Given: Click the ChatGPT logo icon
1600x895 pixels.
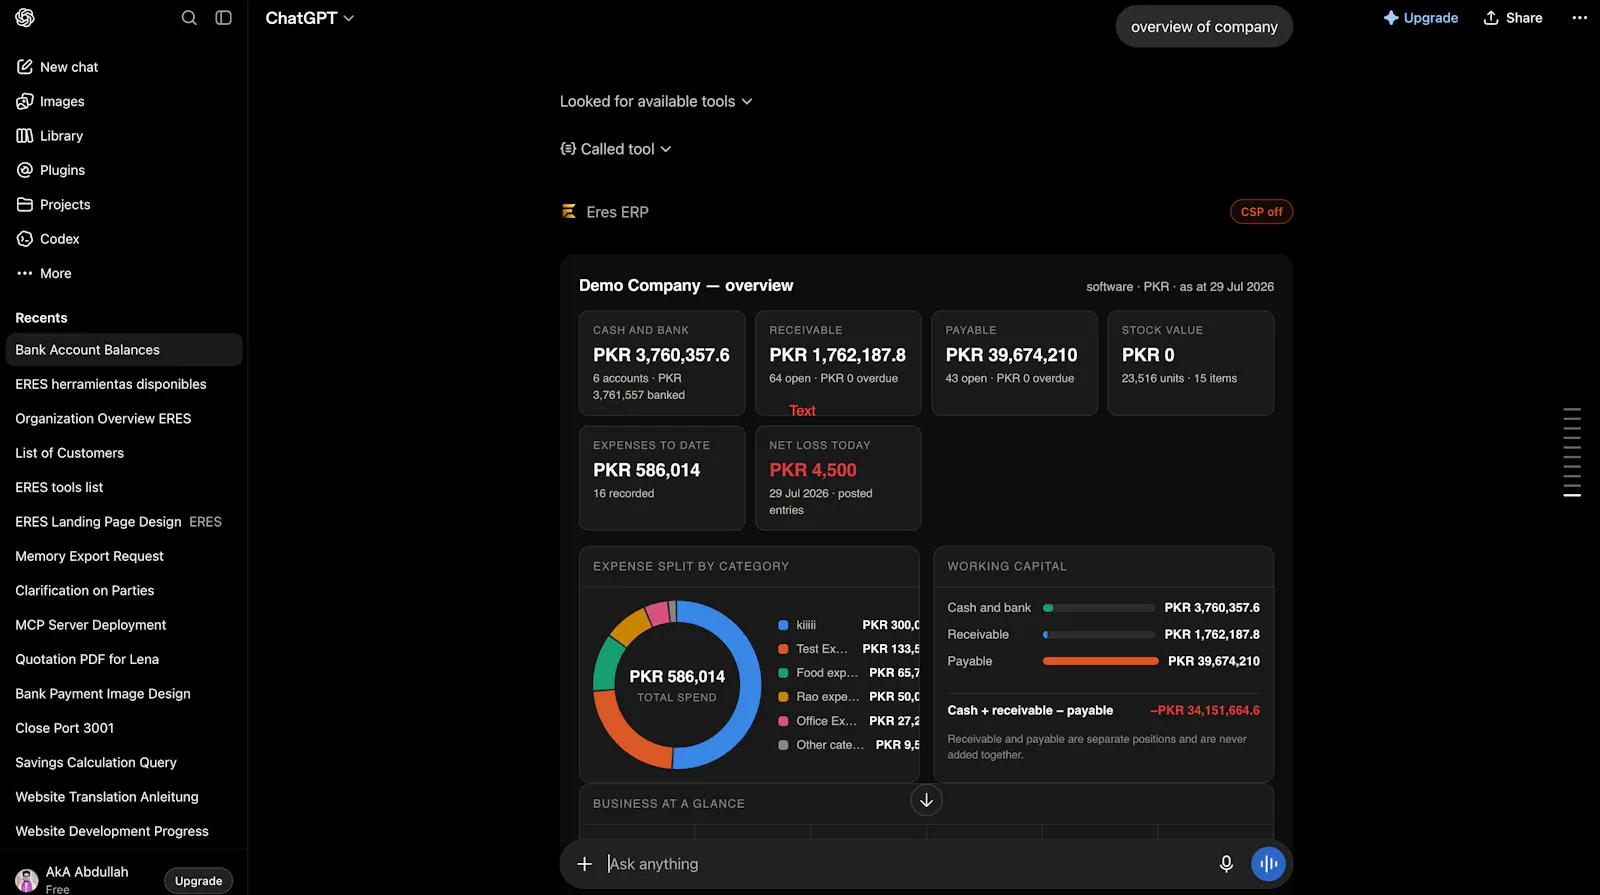Looking at the screenshot, I should [x=25, y=18].
